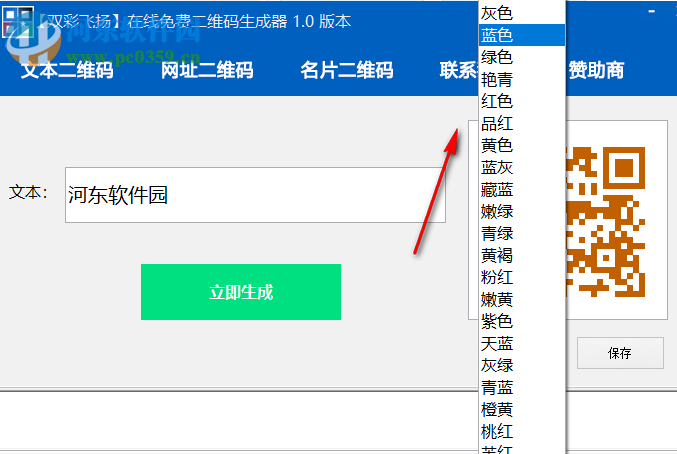
Task: Click the 立即生成 button
Action: pos(241,292)
